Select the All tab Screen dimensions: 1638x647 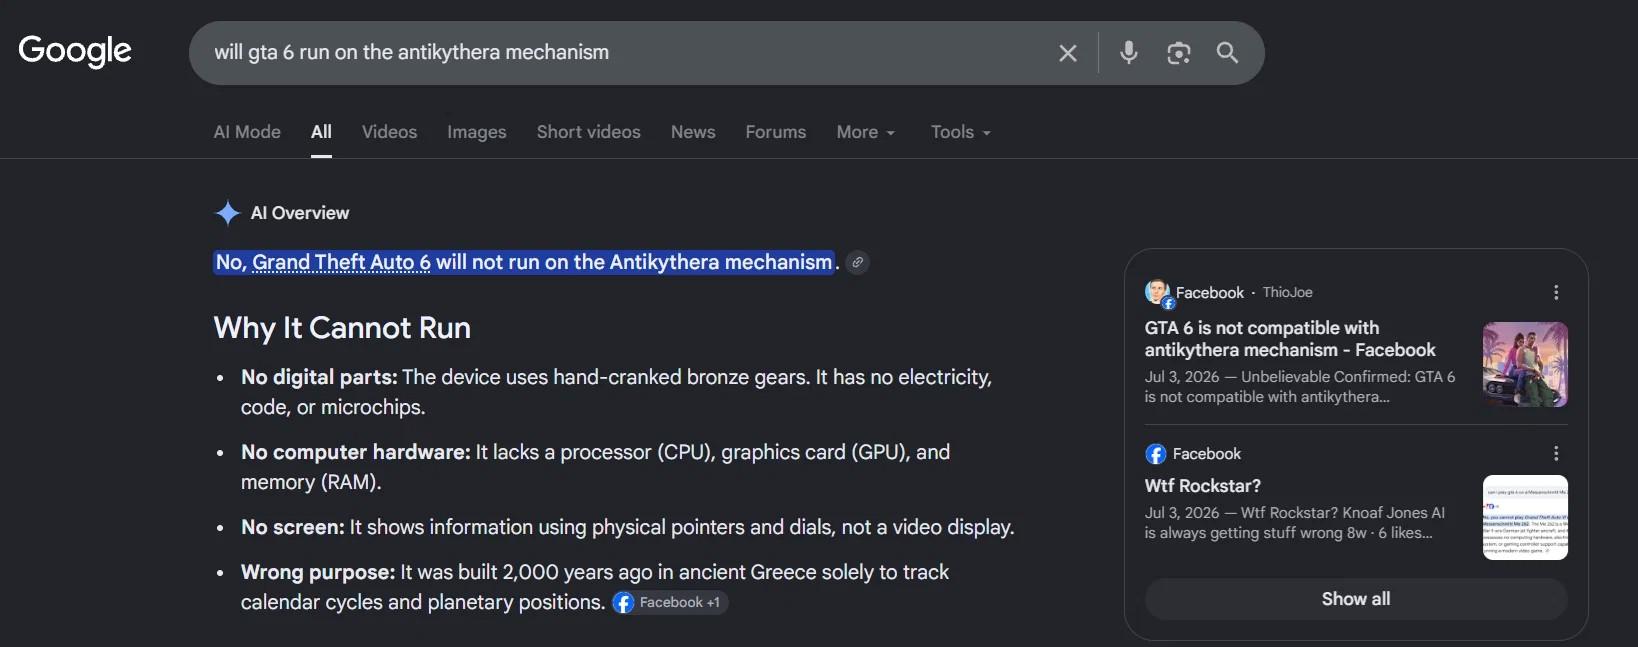pos(321,132)
